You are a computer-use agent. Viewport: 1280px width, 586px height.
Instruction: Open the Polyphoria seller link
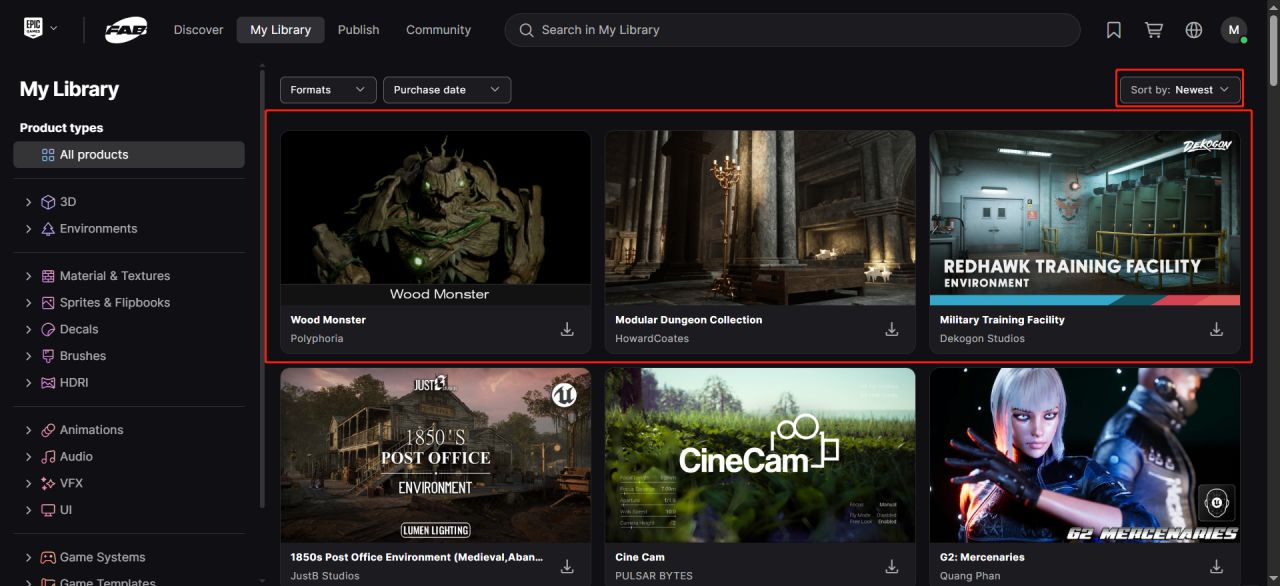(x=317, y=339)
